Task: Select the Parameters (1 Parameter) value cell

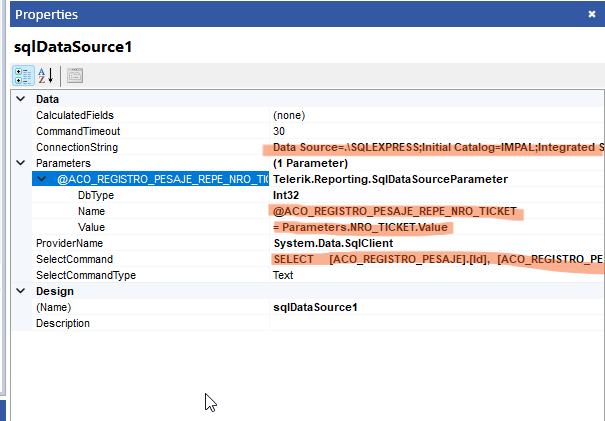Action: point(310,163)
